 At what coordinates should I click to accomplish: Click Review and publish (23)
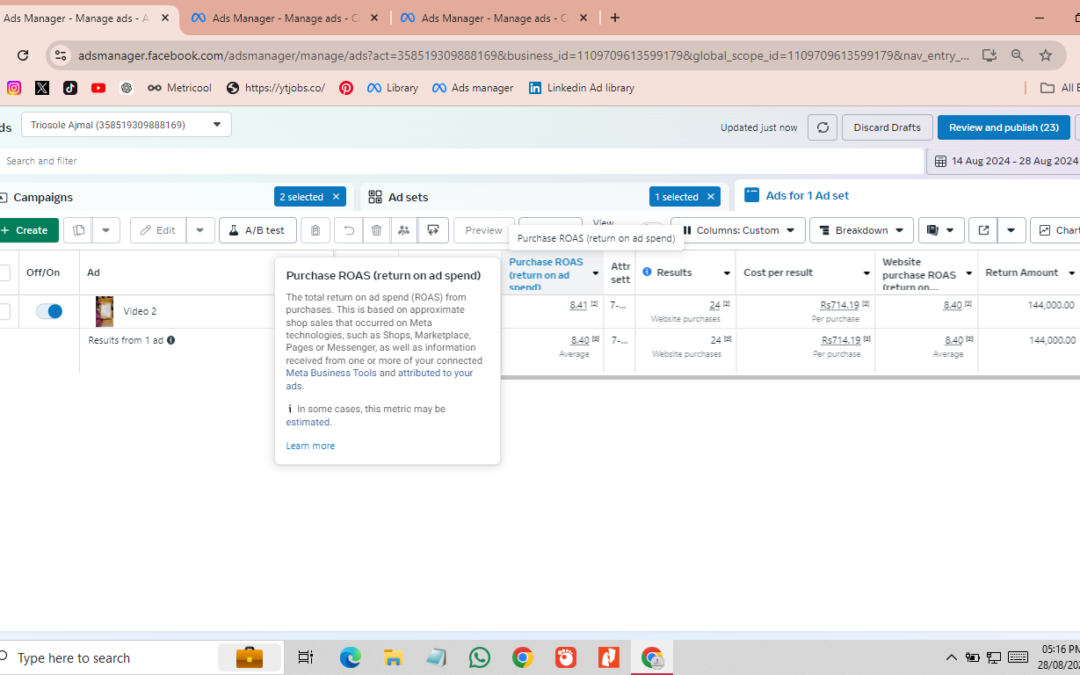click(x=1004, y=127)
